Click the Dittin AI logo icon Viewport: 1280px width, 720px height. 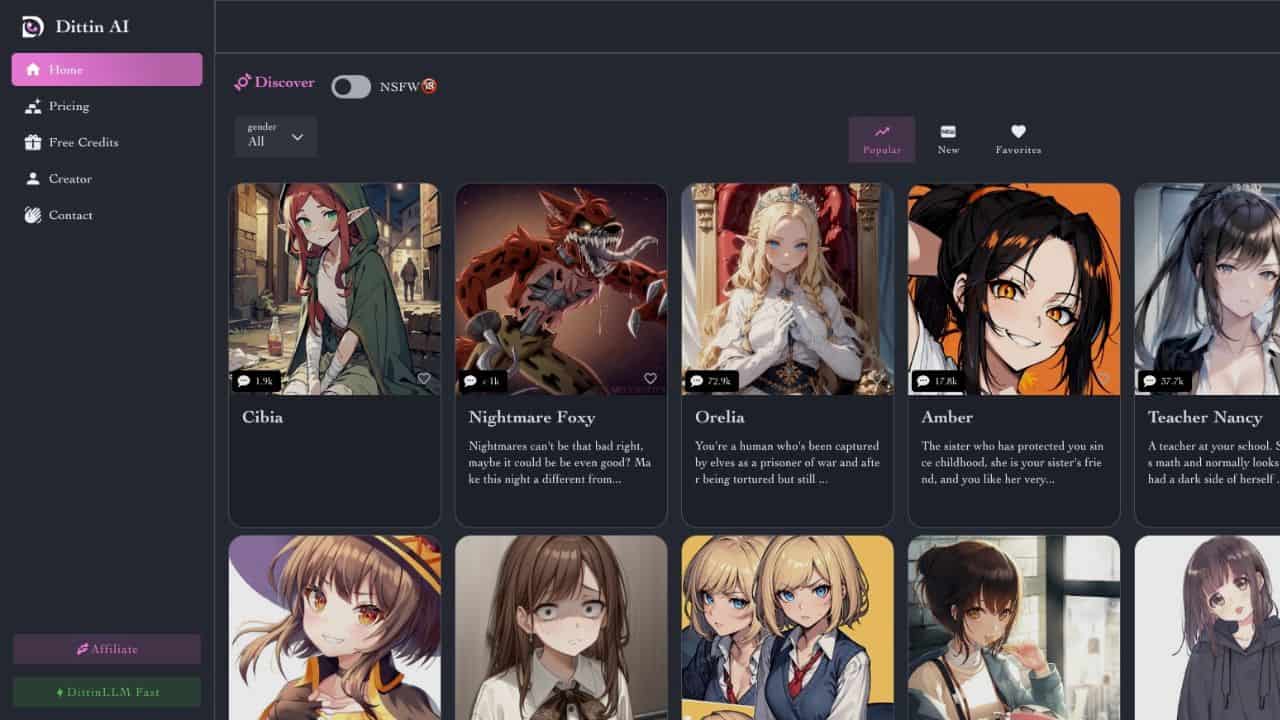(33, 27)
